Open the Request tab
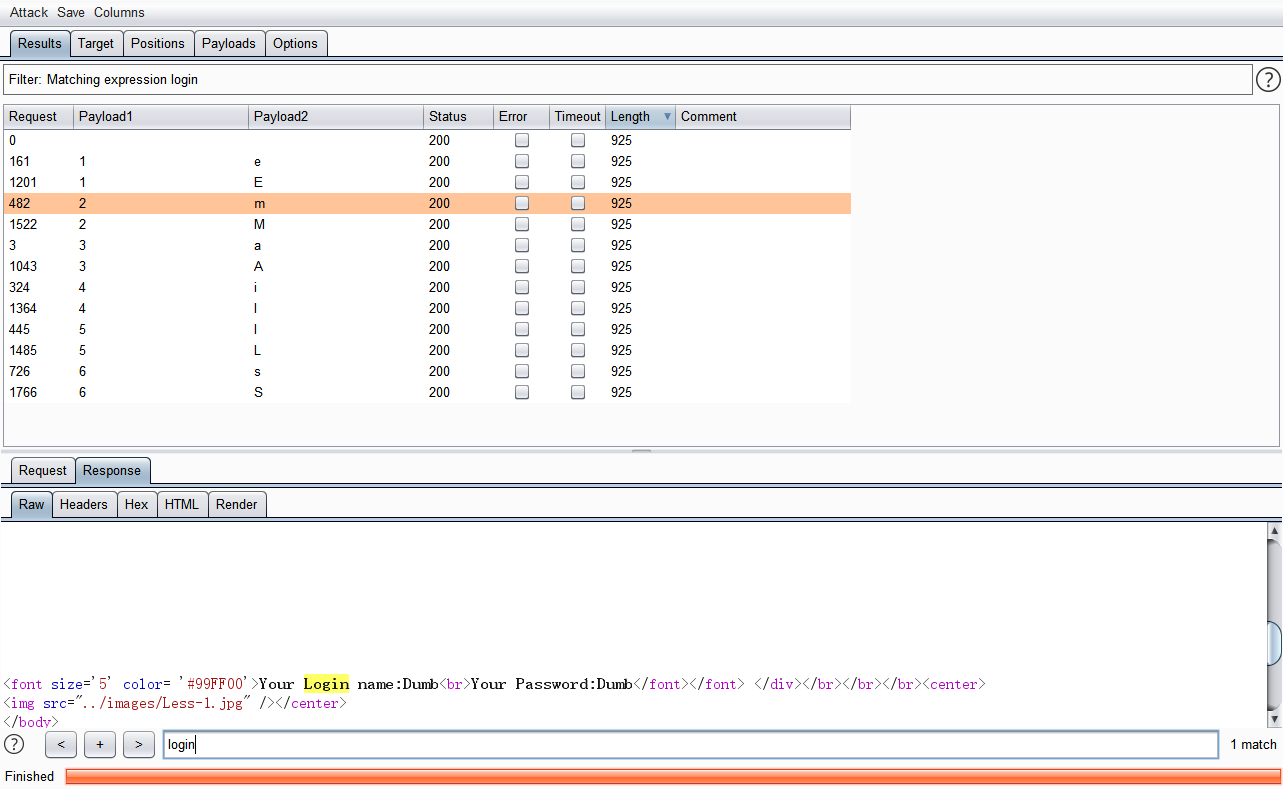Viewport: 1283px width, 789px height. 43,470
